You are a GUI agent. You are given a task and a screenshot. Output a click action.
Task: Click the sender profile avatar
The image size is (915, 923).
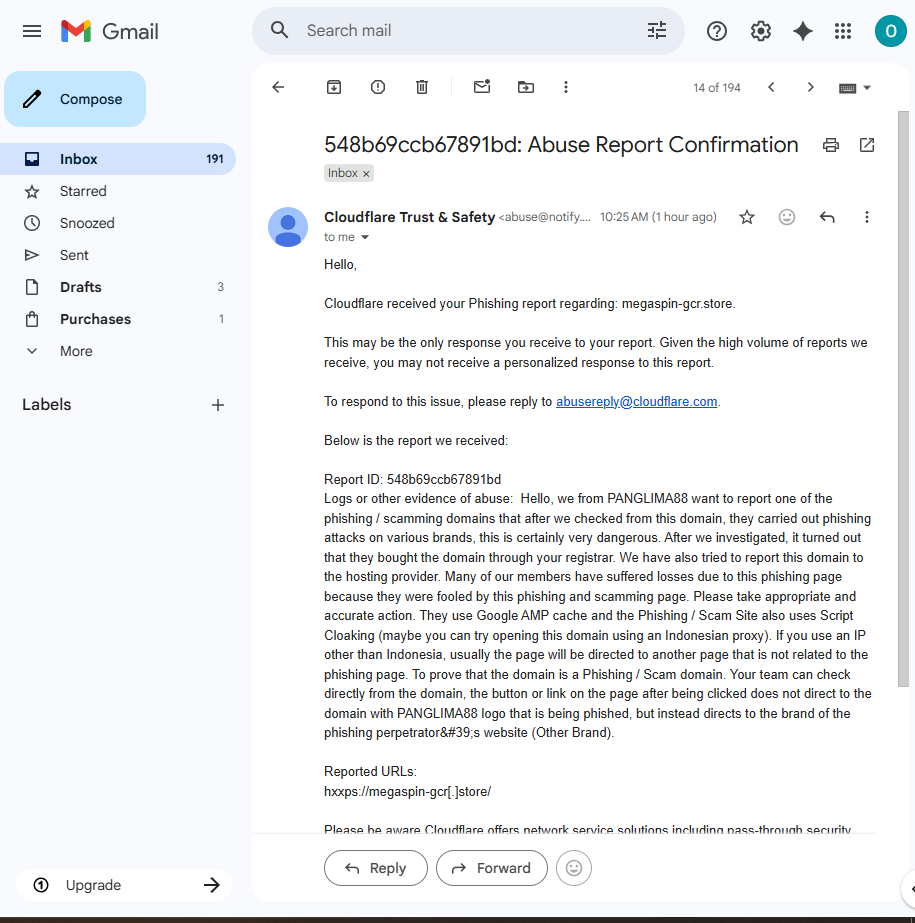pos(288,227)
